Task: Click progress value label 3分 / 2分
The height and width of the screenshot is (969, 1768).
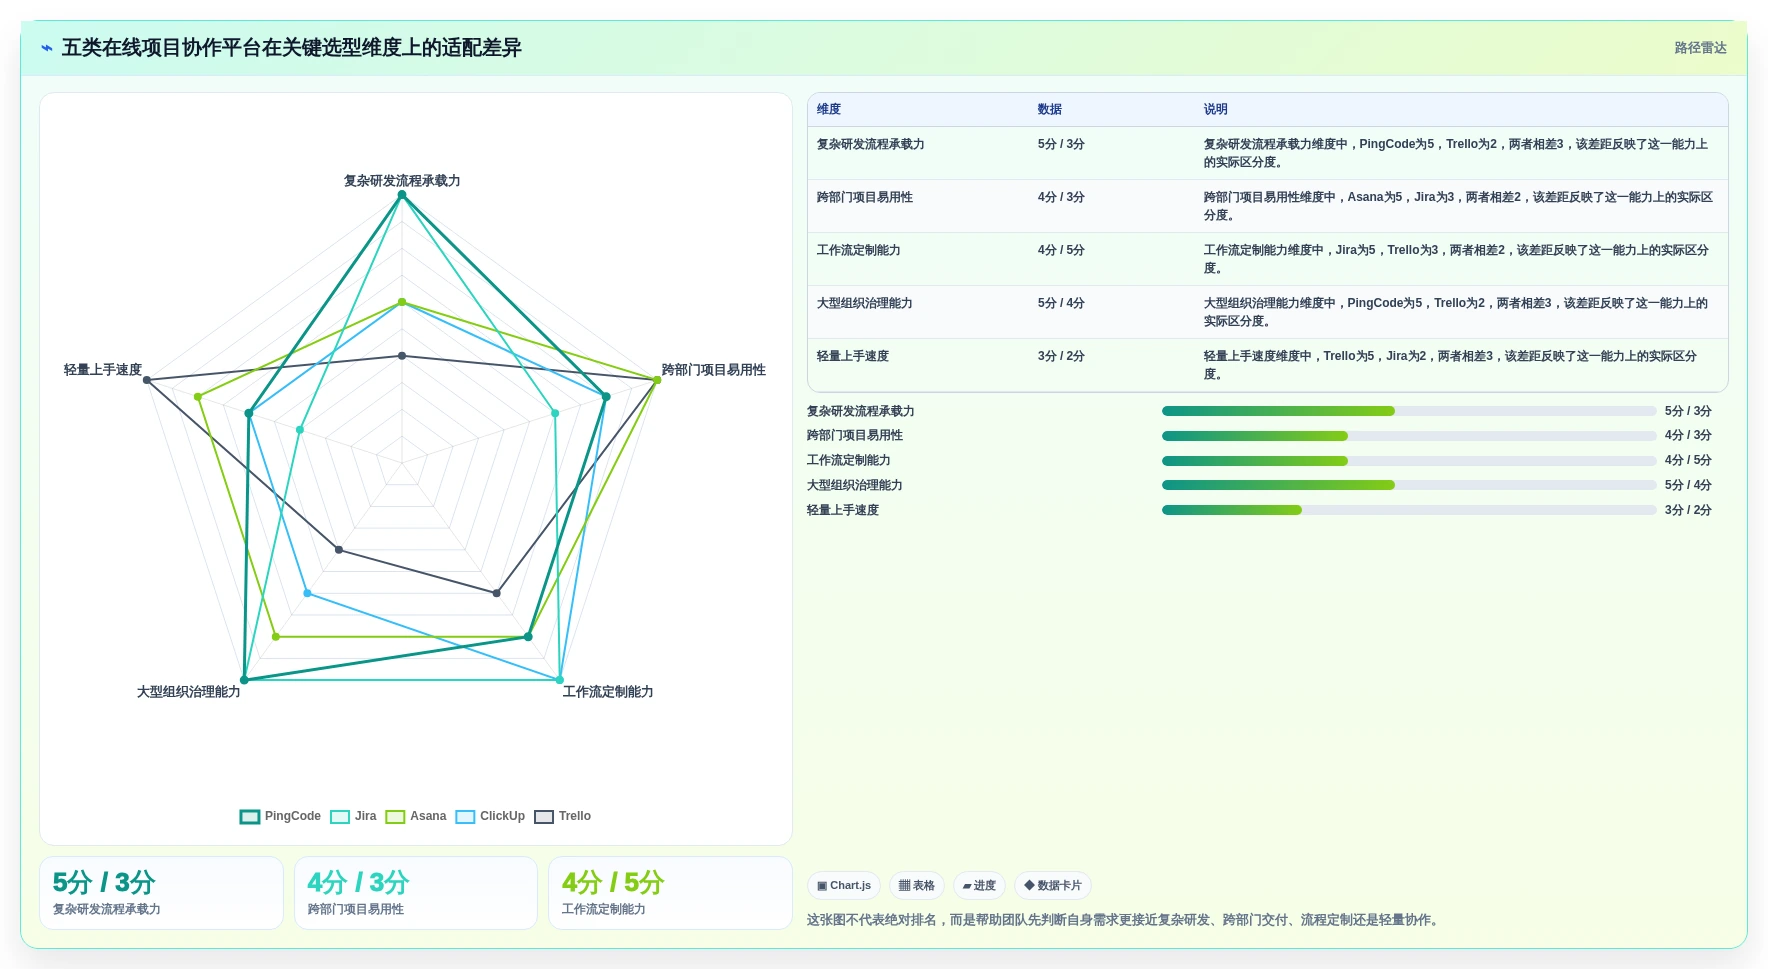Action: (x=1688, y=510)
